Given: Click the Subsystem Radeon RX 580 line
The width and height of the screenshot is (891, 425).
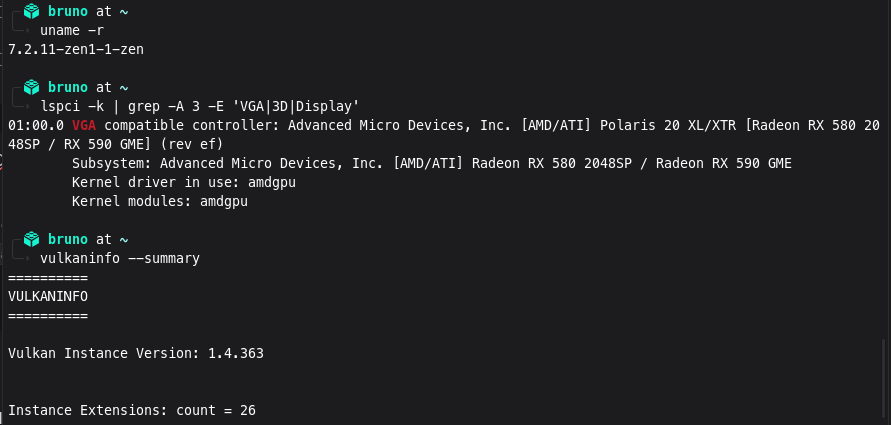Looking at the screenshot, I should coord(432,164).
